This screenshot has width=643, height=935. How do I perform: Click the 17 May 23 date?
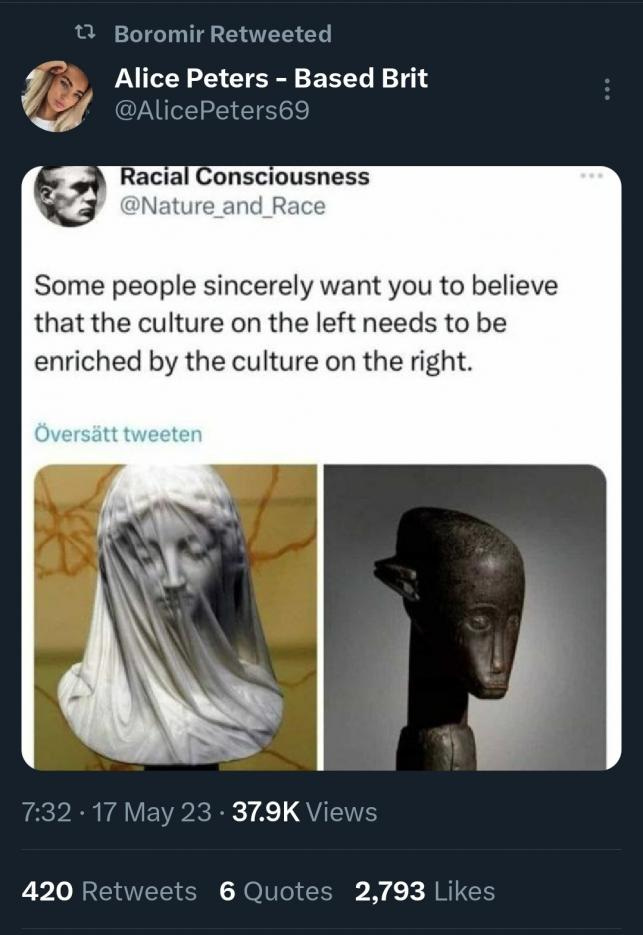coord(152,812)
